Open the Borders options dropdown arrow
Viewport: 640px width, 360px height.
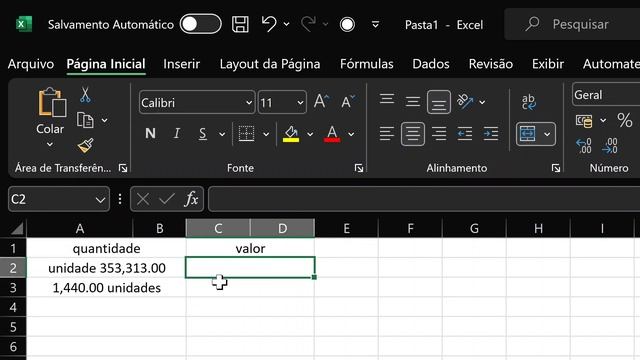click(x=266, y=134)
